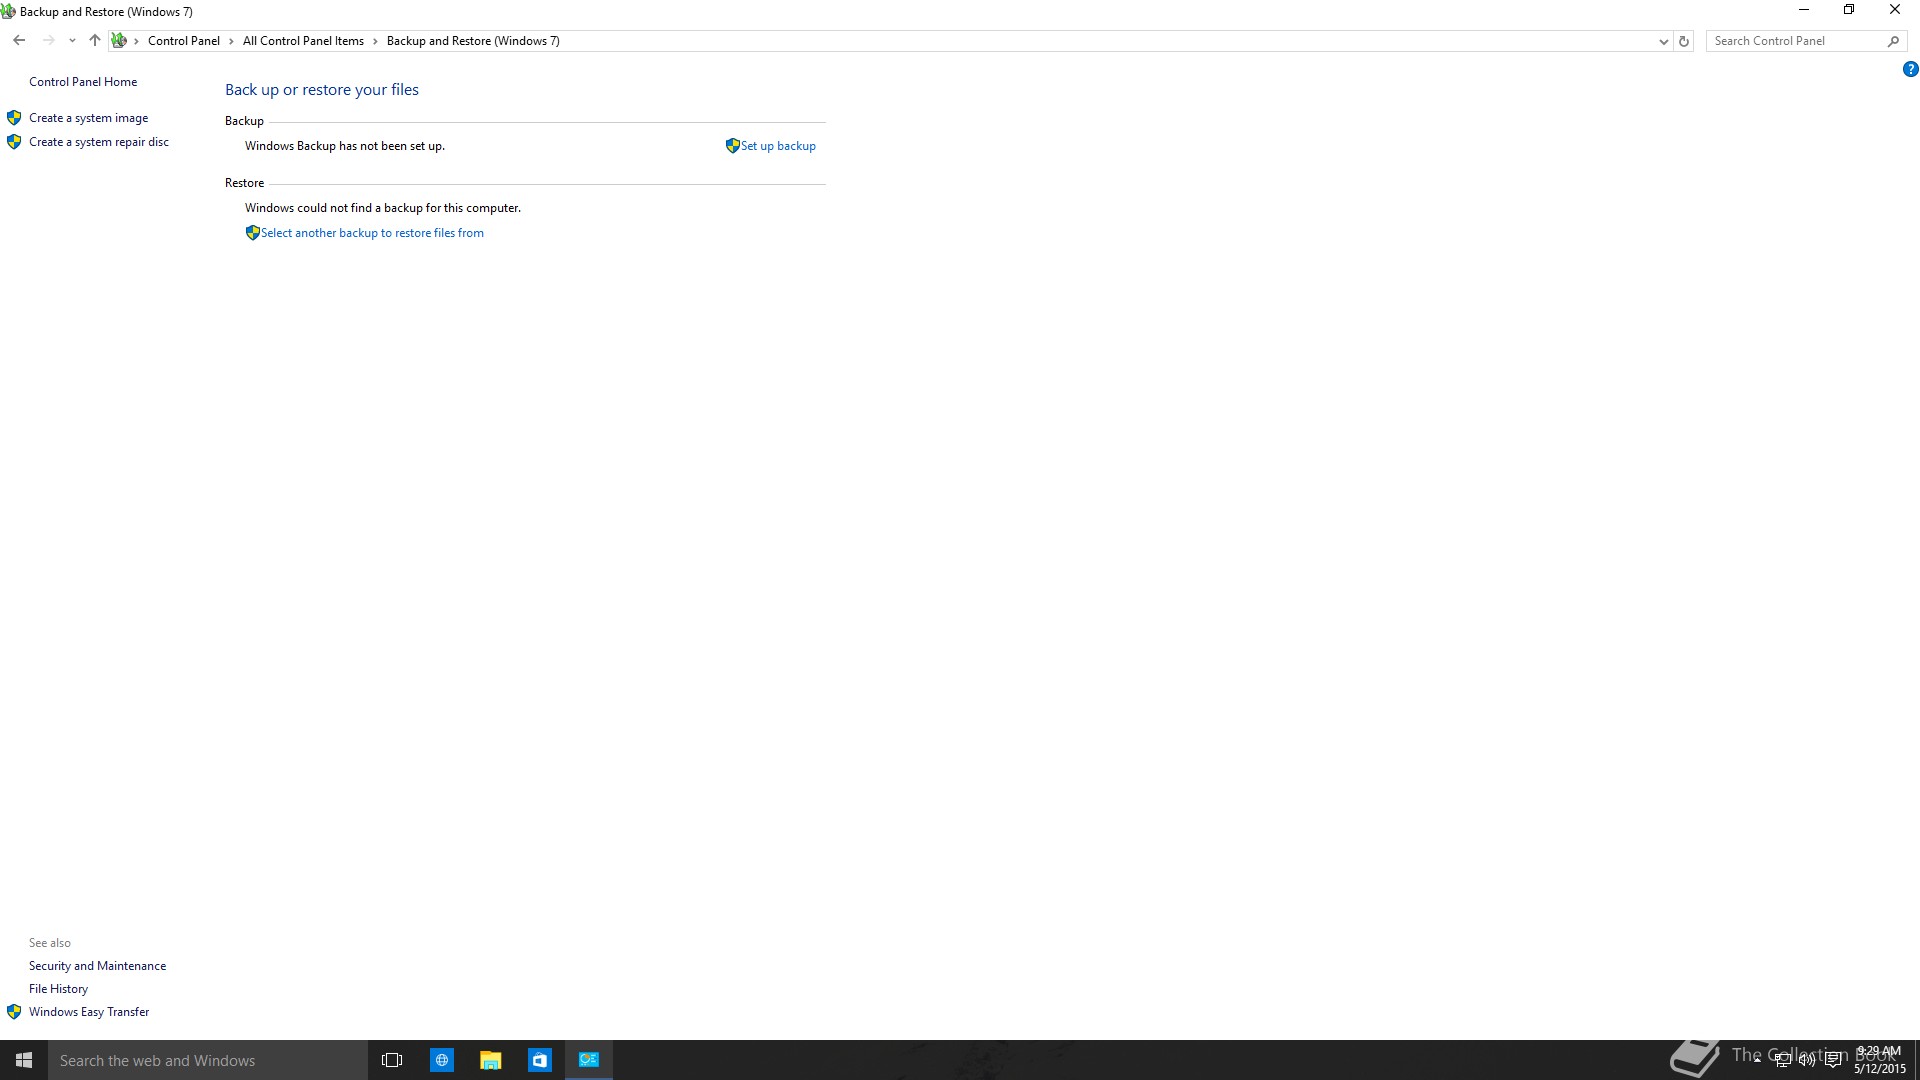Open Create a system image

tap(88, 118)
